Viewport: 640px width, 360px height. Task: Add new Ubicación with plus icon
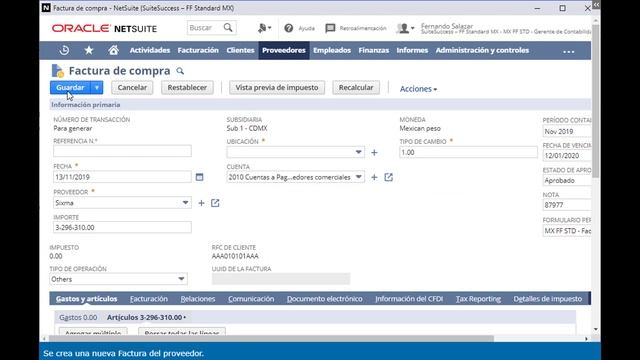pos(374,153)
